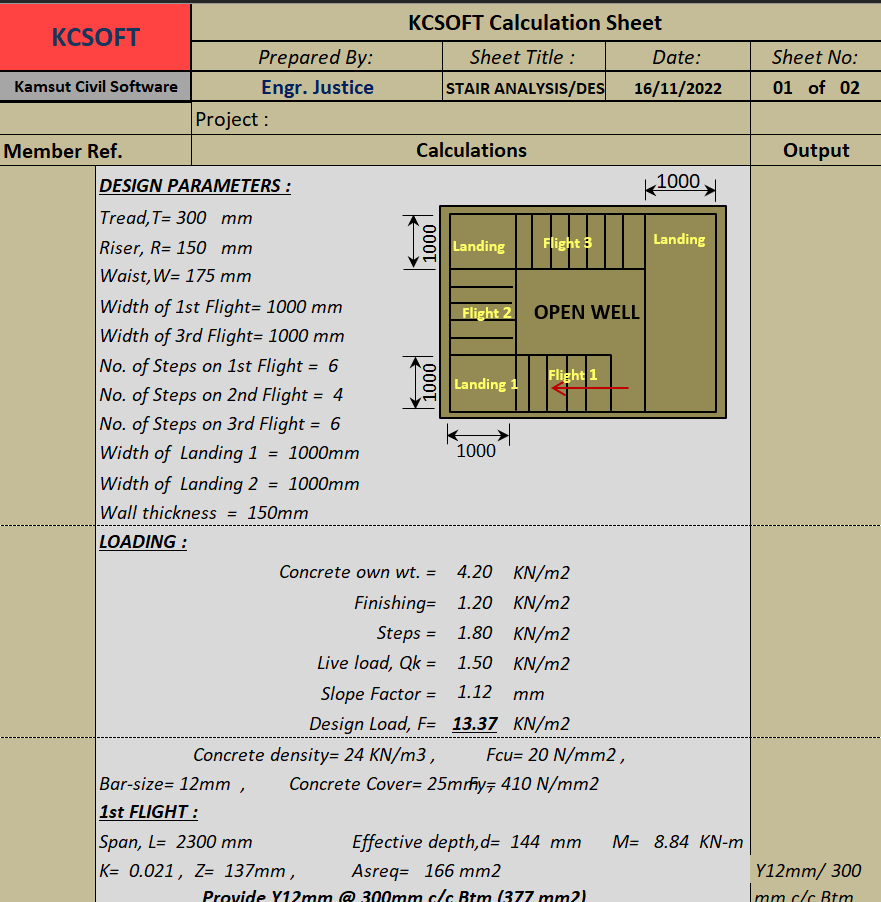Click the Flight 3 label in the stair plan
Viewport: 881px width, 902px height.
click(568, 242)
